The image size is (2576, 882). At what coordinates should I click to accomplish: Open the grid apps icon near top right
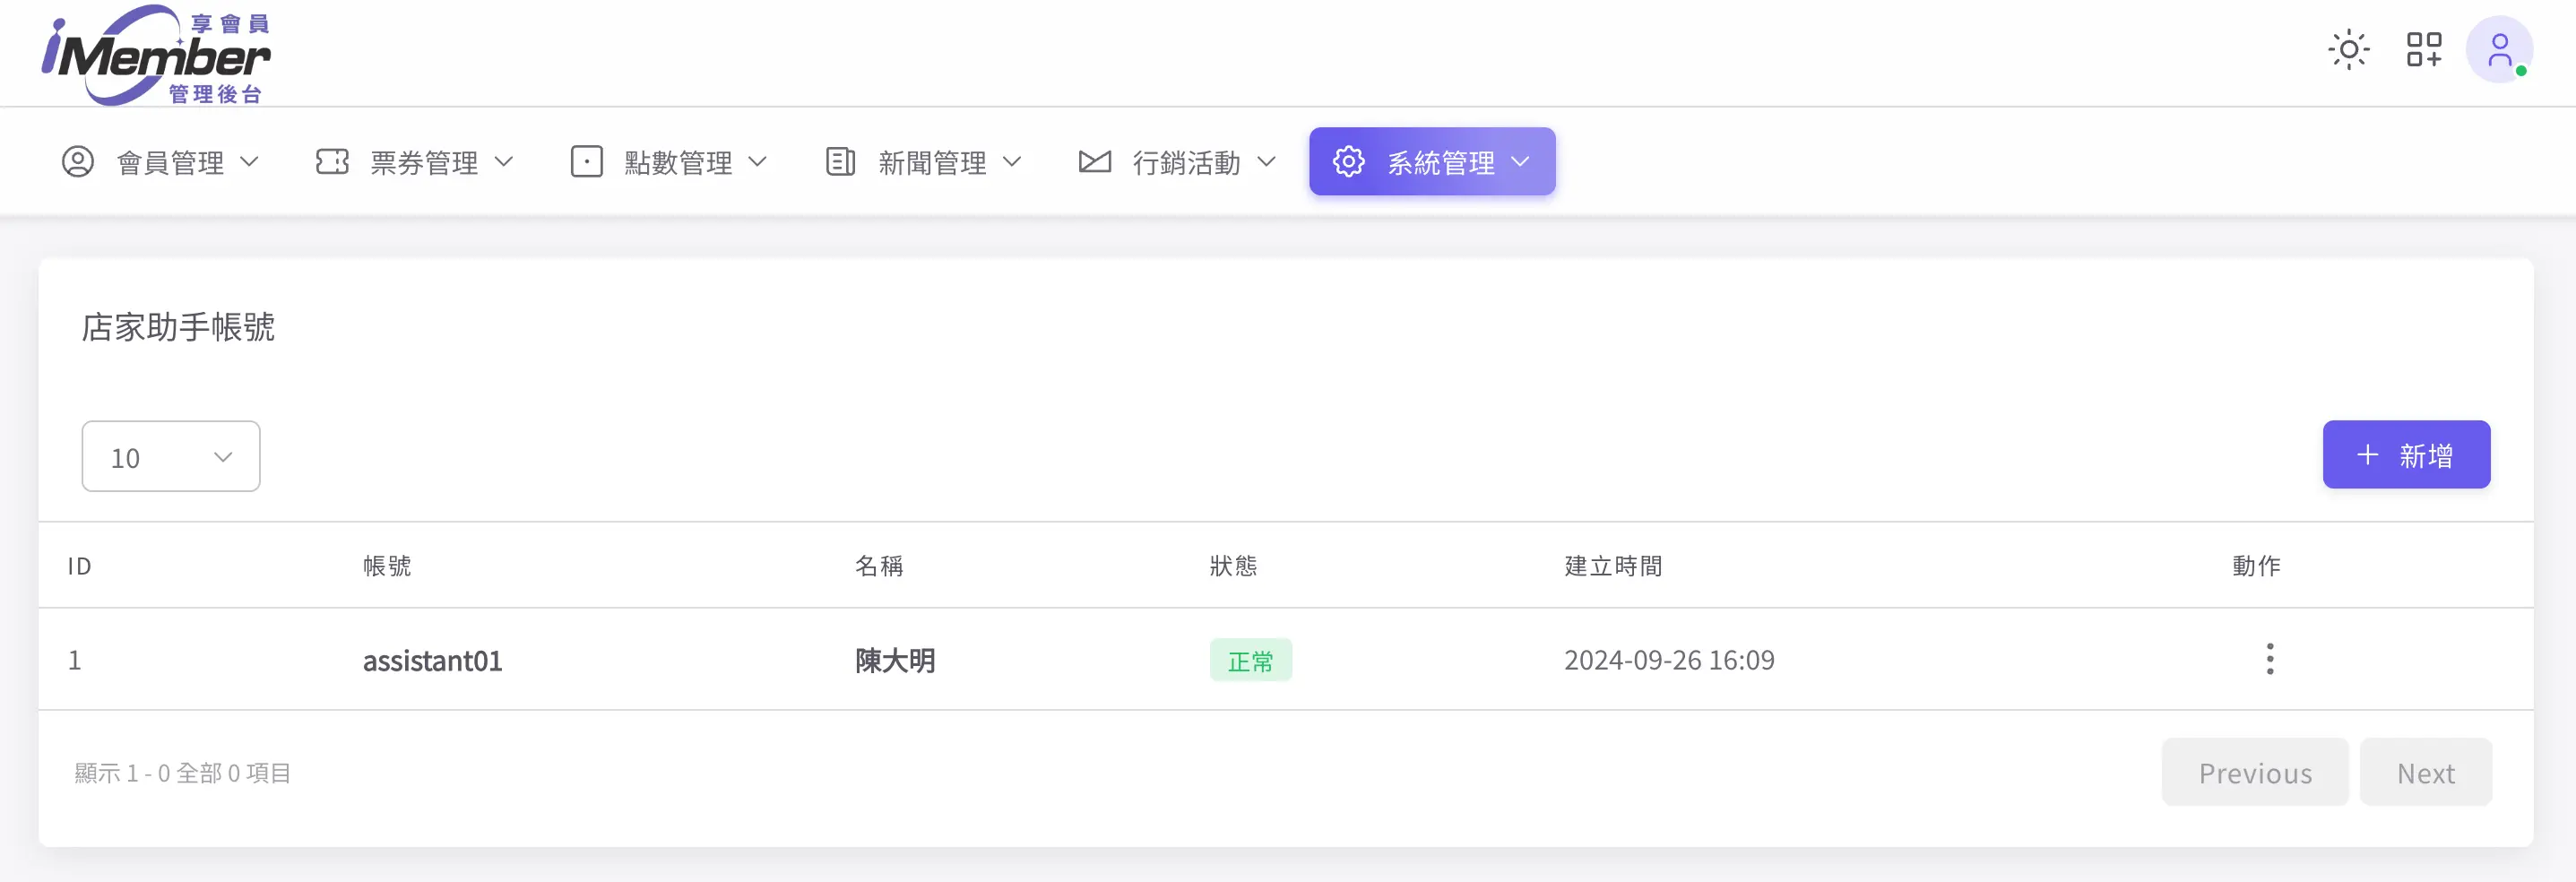click(2424, 49)
